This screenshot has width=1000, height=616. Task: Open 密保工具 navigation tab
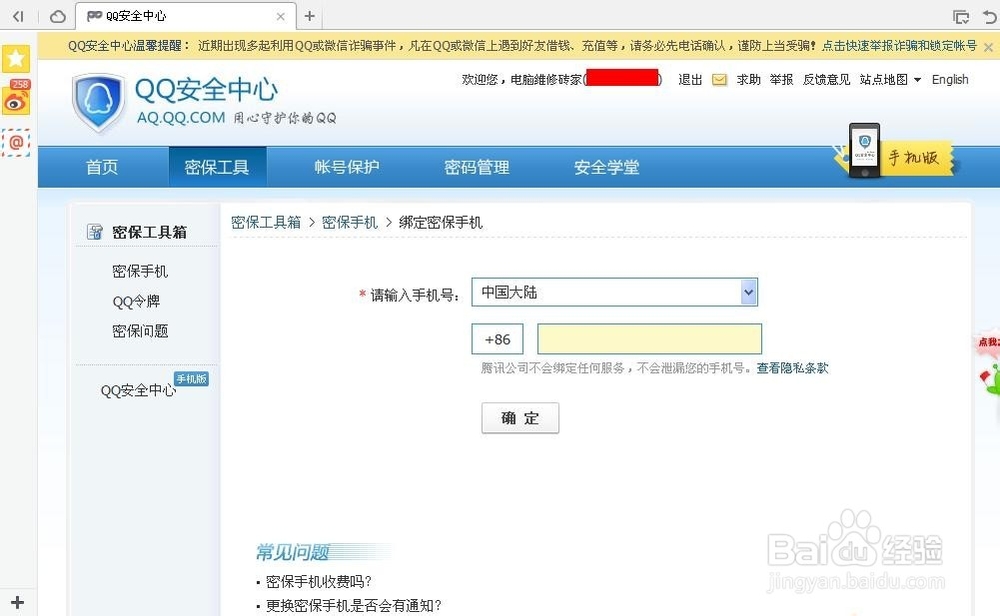(217, 167)
